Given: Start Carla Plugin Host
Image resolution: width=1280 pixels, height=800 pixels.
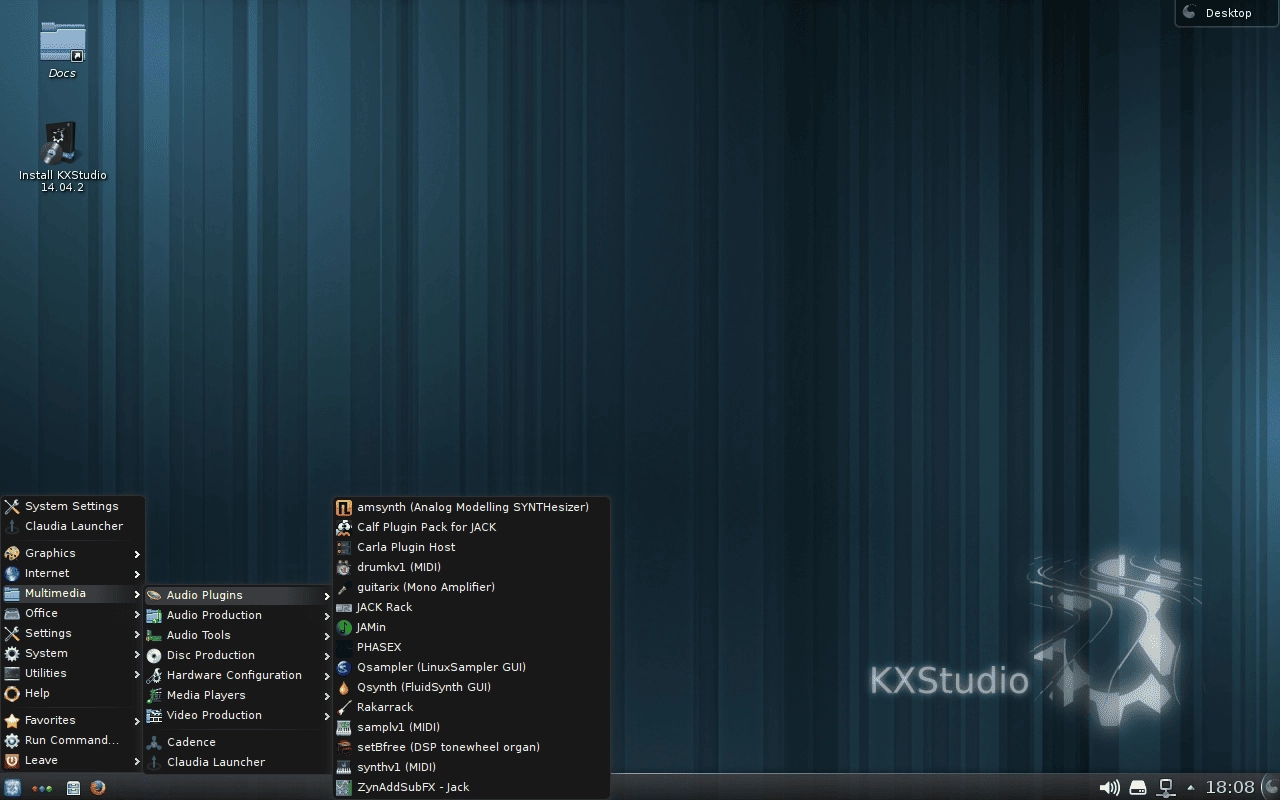Looking at the screenshot, I should click(x=471, y=547).
